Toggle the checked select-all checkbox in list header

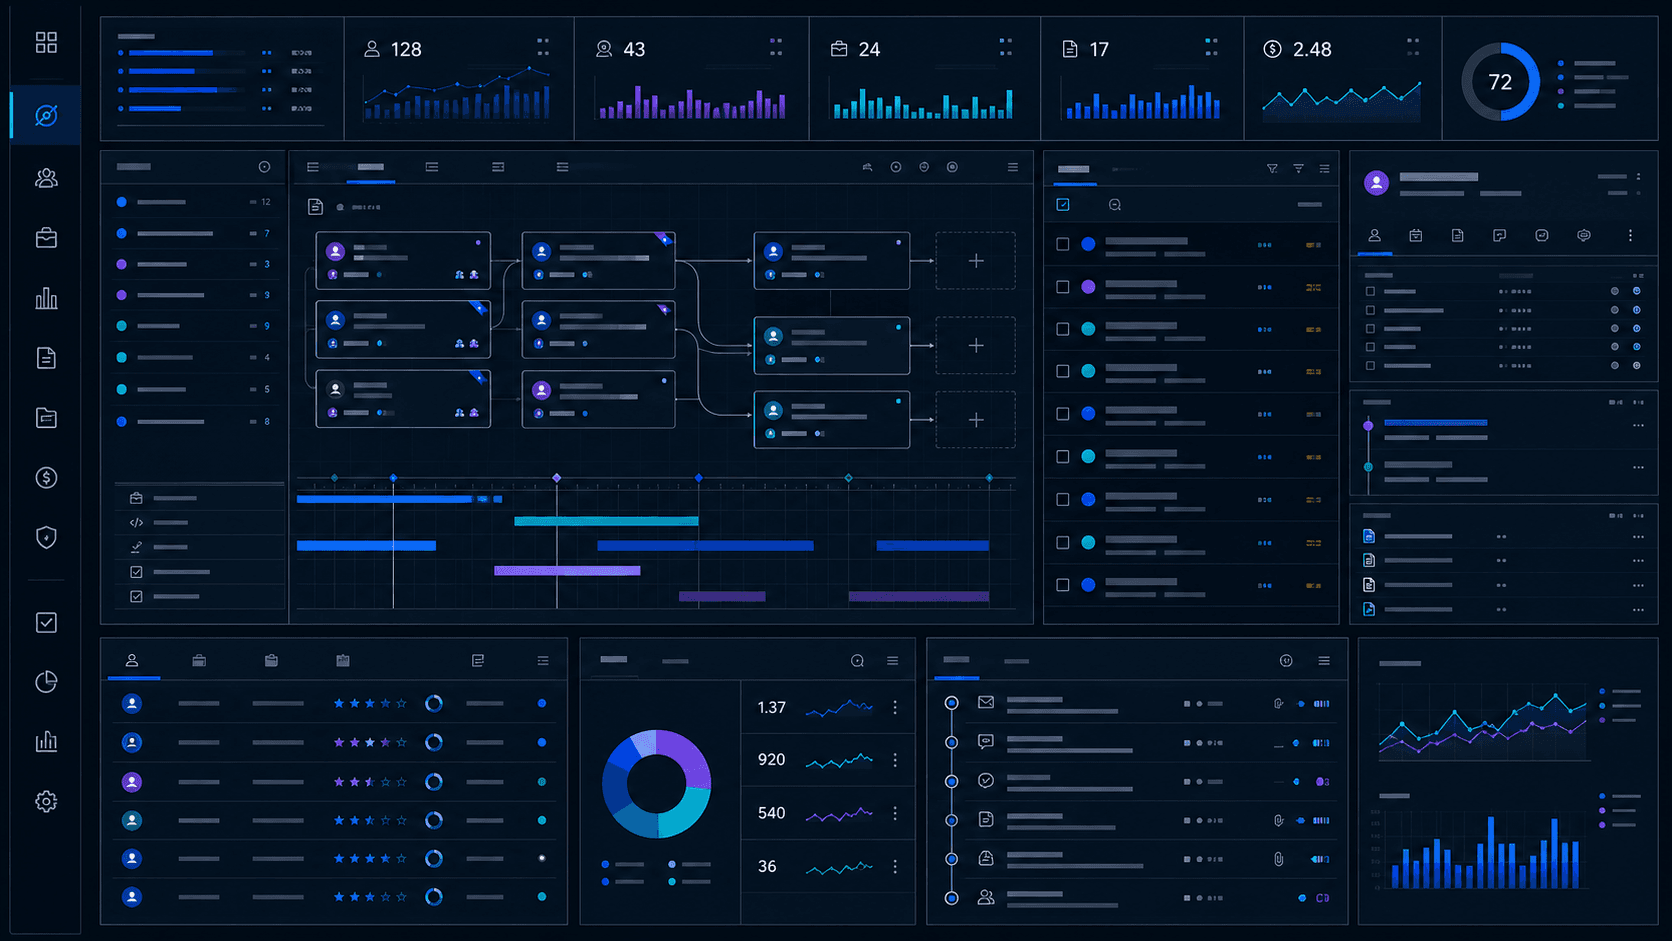click(1063, 205)
